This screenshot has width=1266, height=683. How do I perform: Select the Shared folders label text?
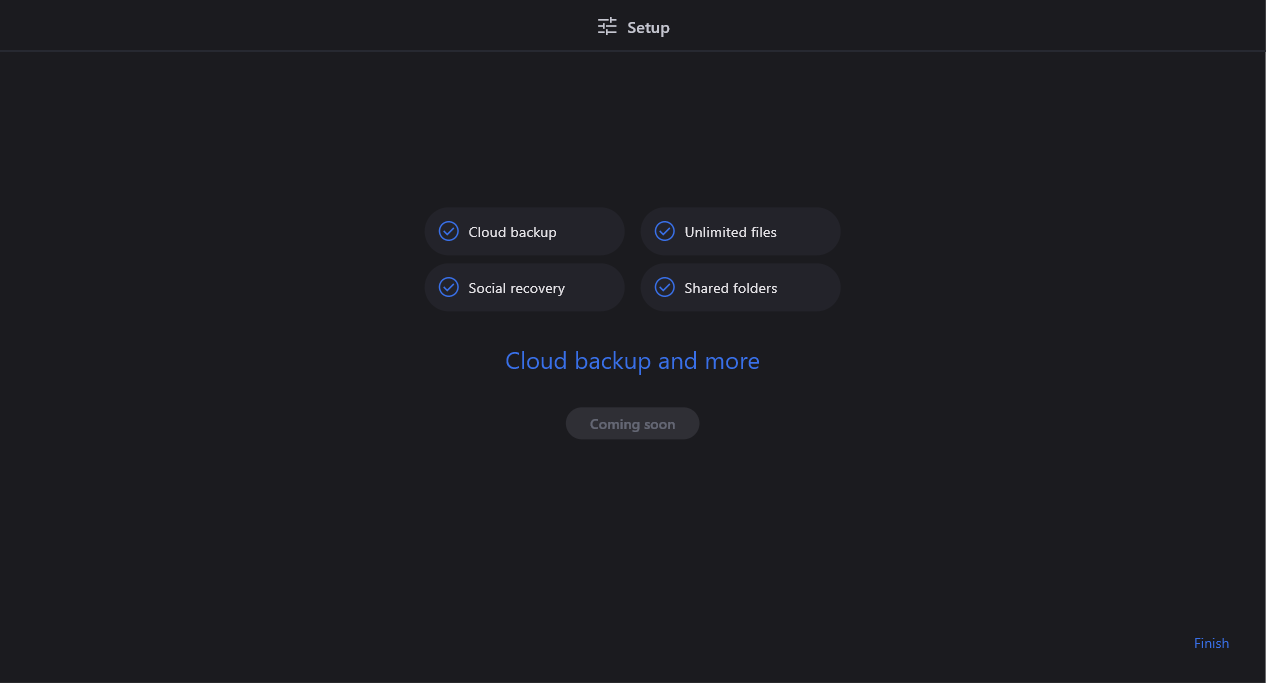(730, 288)
